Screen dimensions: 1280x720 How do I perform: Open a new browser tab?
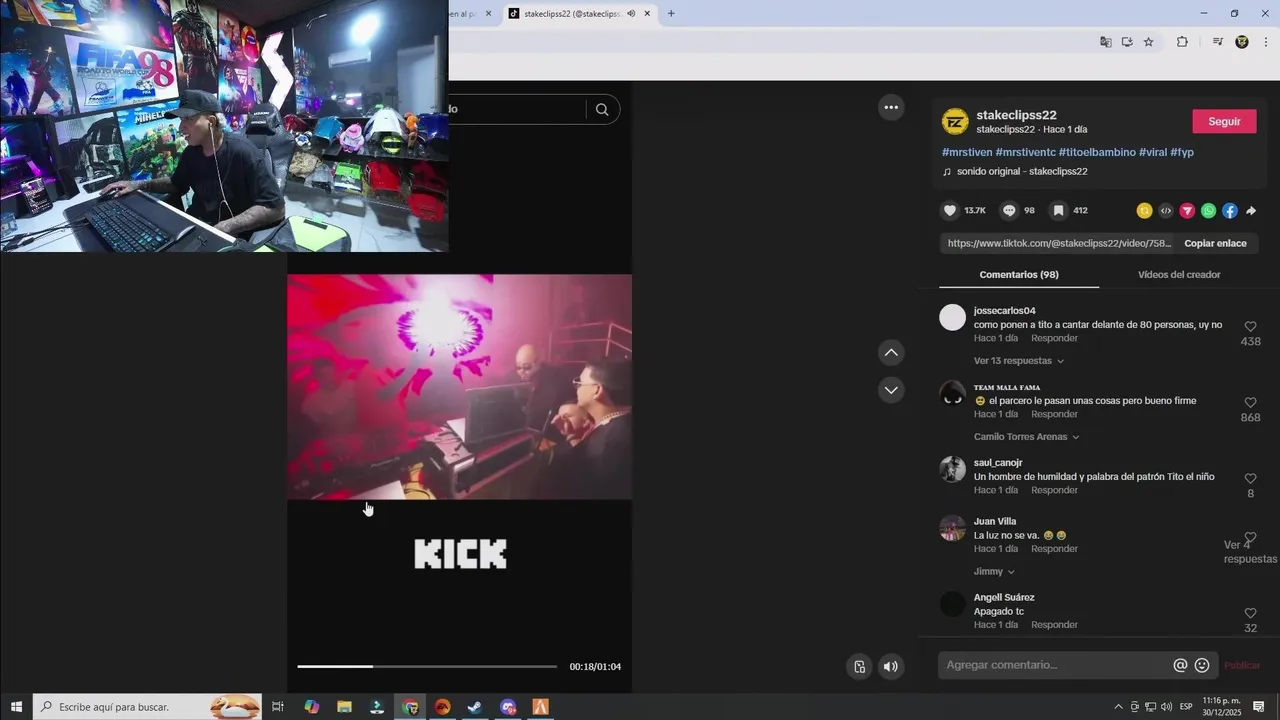671,13
